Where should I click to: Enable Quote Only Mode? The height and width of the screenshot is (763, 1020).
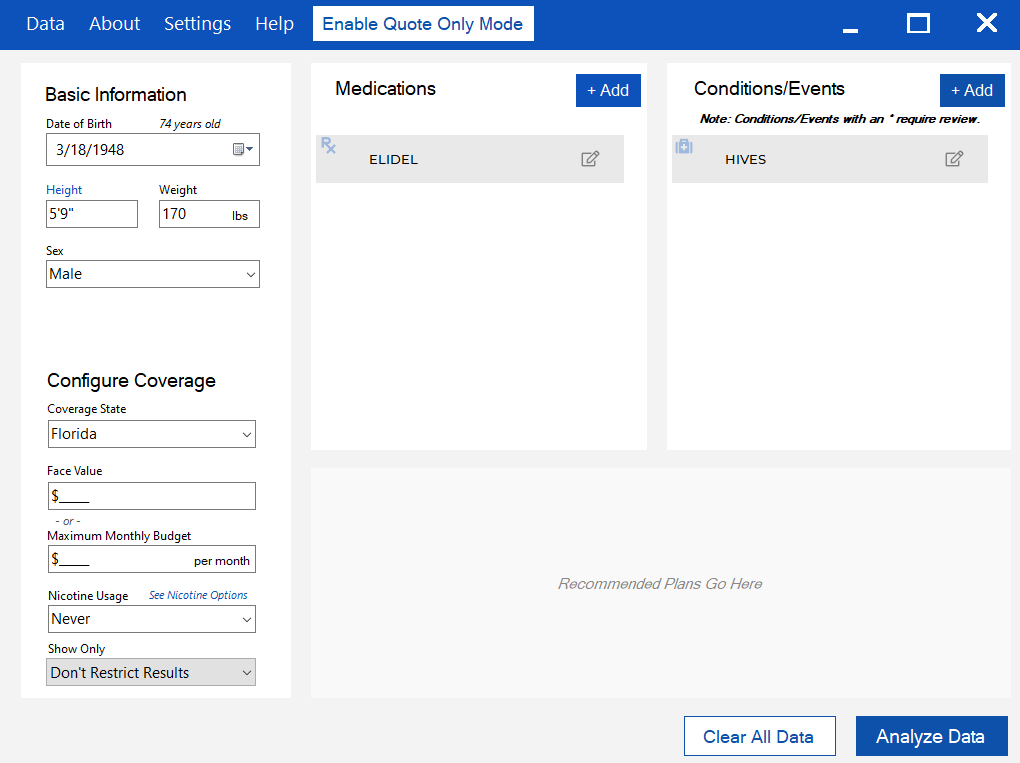pos(422,24)
